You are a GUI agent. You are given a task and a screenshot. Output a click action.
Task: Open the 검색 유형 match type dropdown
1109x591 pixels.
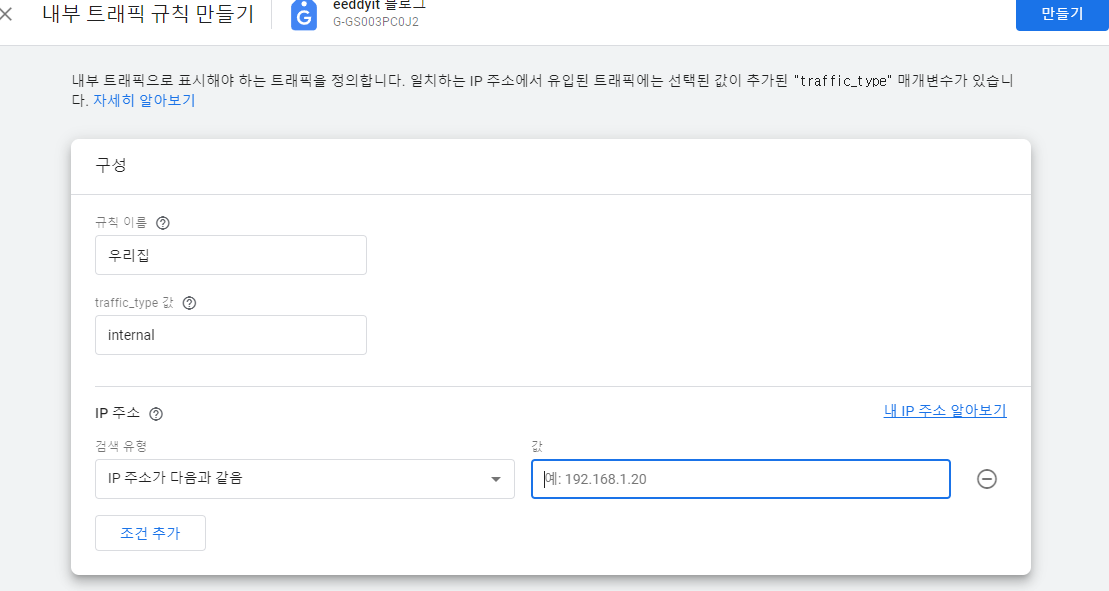tap(305, 479)
